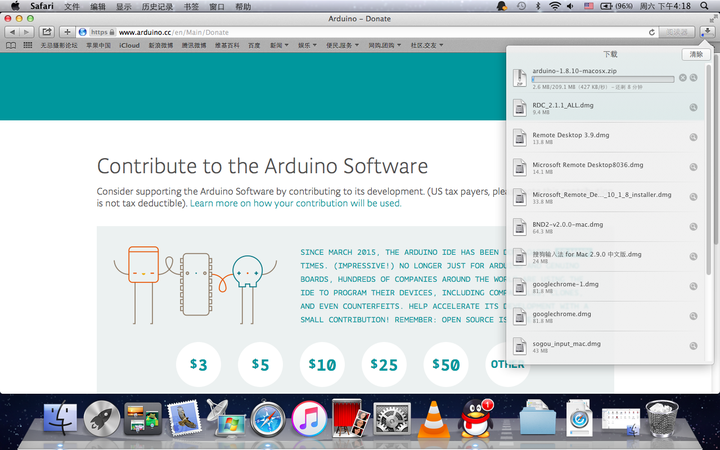Select the Microsoft_Remote_De..._10_1_8_installer.dmg row
This screenshot has height=450, width=720.
click(605, 197)
